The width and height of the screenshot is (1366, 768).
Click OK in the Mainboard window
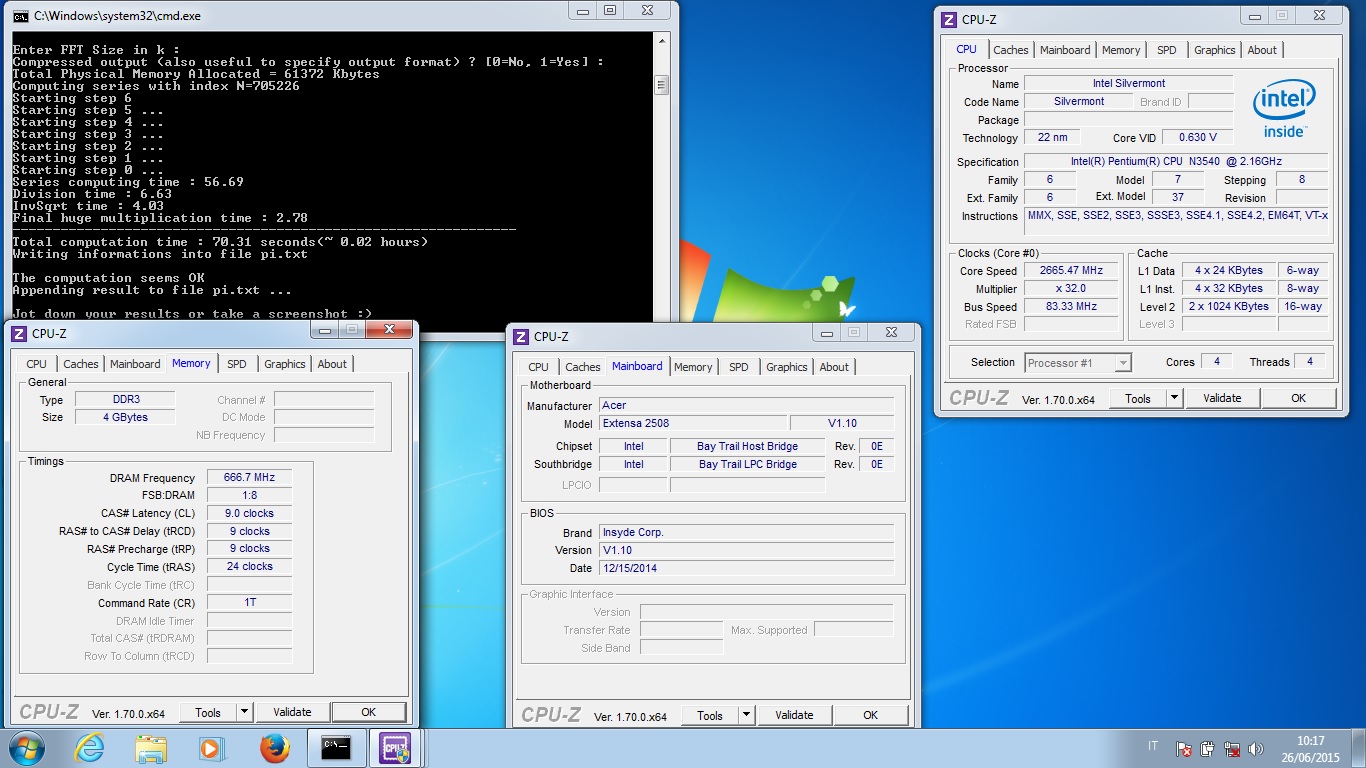pos(870,715)
